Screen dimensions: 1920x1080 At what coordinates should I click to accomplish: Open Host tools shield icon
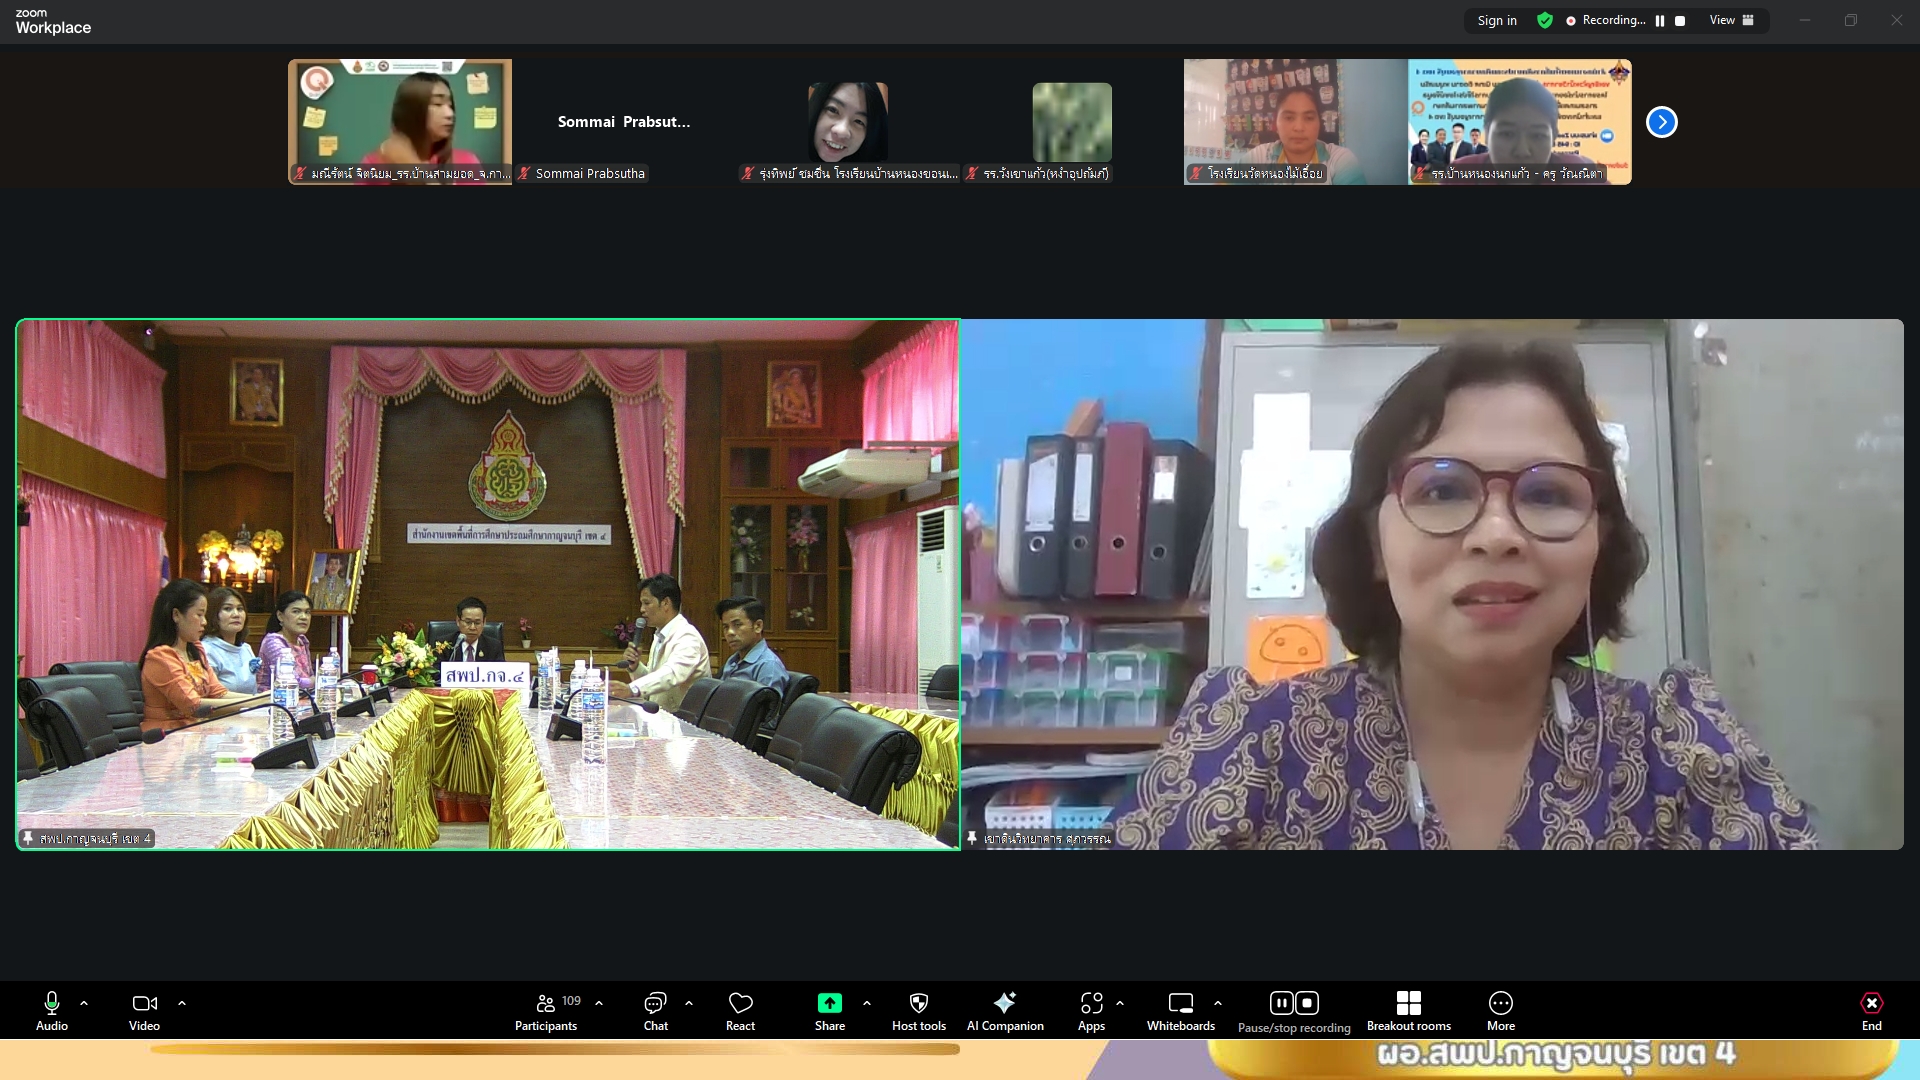pyautogui.click(x=918, y=1003)
